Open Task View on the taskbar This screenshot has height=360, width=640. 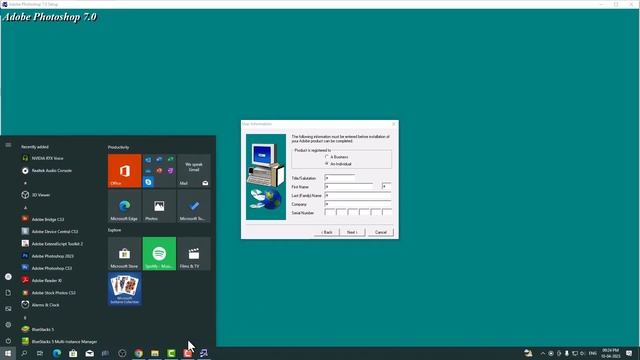[x=40, y=353]
